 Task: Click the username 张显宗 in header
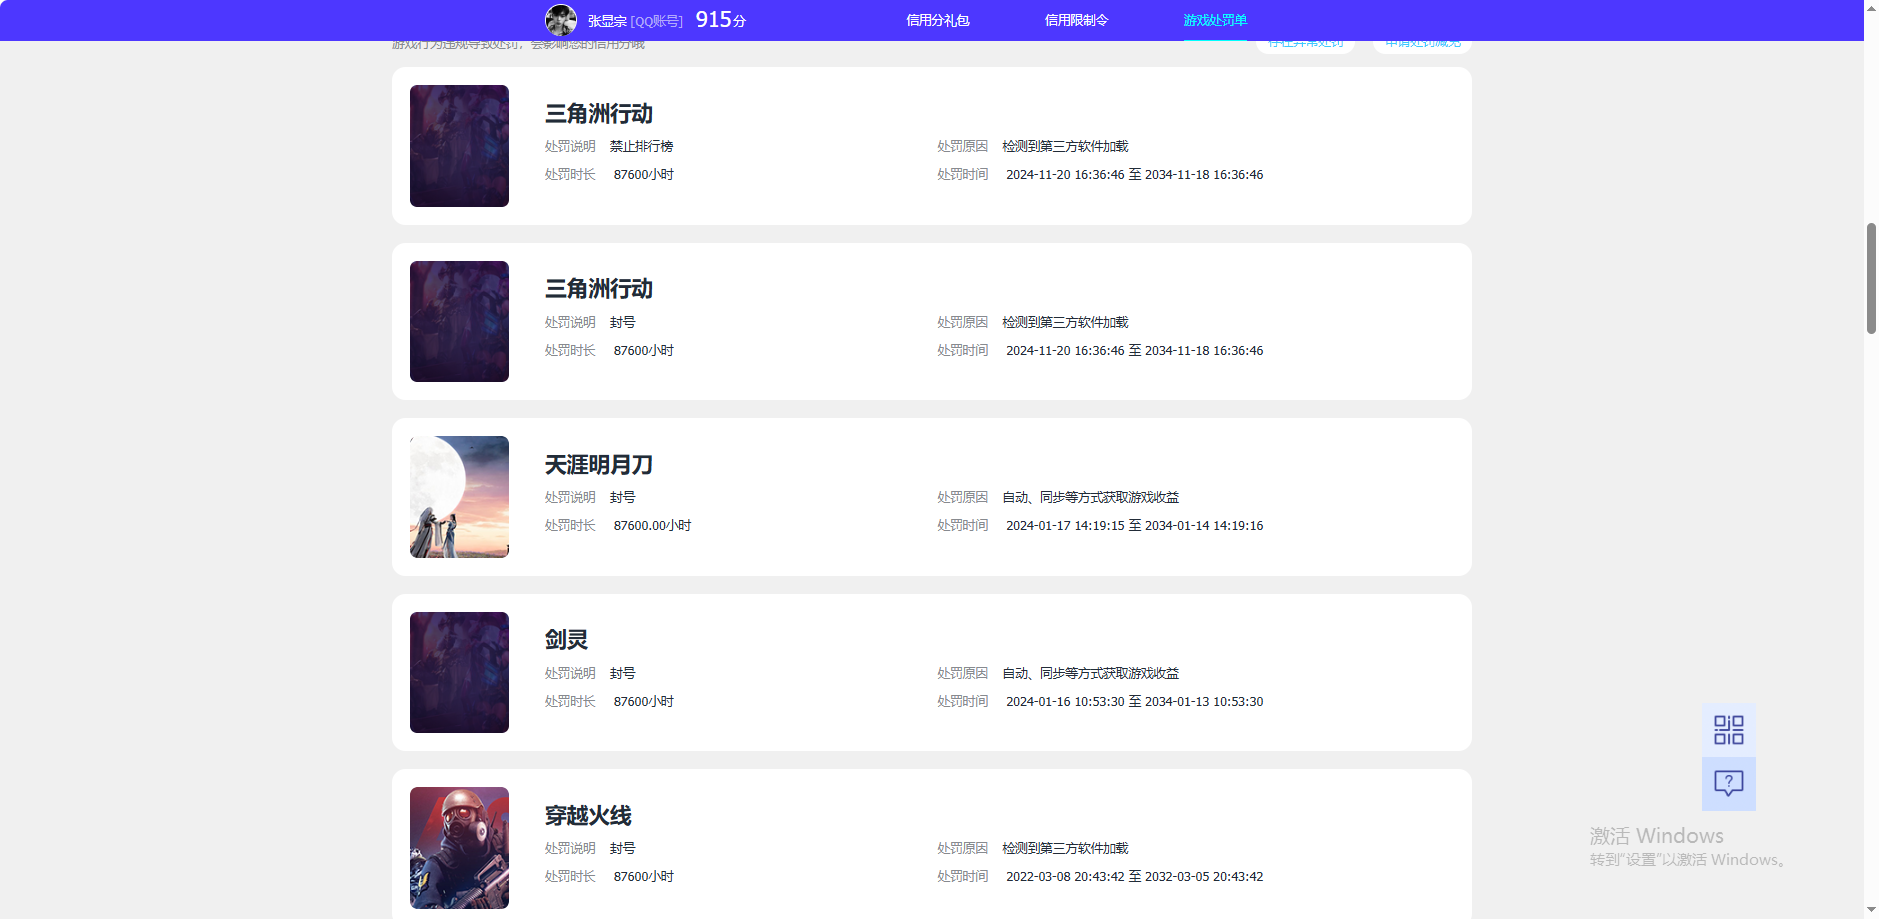click(607, 21)
